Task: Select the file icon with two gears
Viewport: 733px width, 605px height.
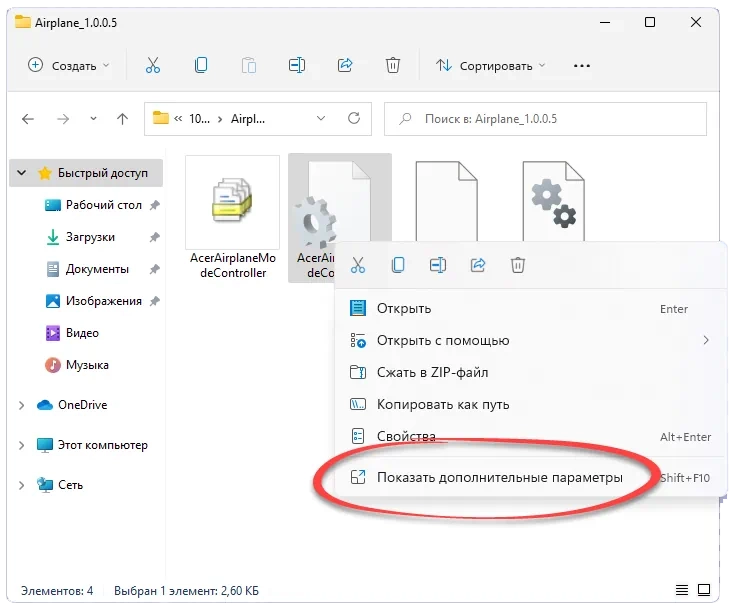Action: (553, 201)
